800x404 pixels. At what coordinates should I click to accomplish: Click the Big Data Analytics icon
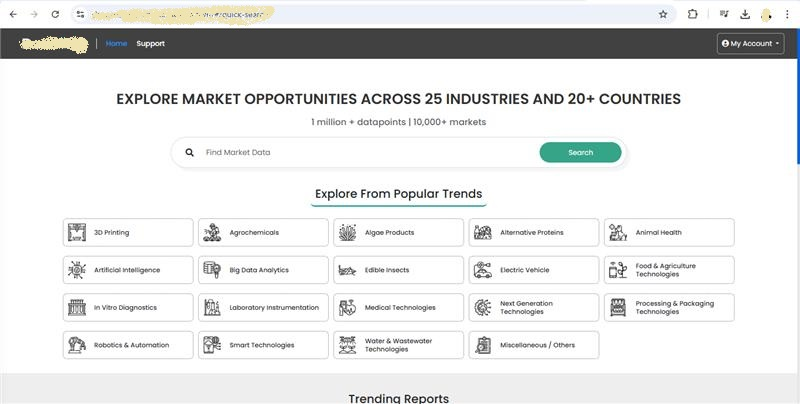point(211,270)
